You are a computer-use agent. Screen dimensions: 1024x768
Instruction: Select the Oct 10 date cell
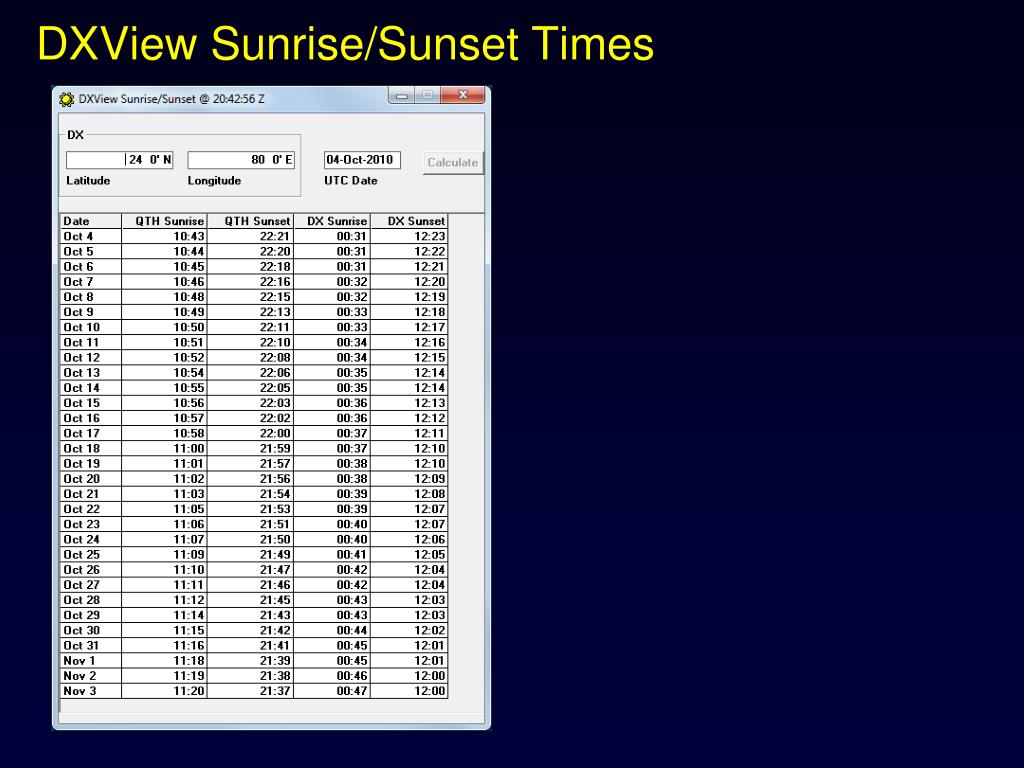[x=91, y=327]
